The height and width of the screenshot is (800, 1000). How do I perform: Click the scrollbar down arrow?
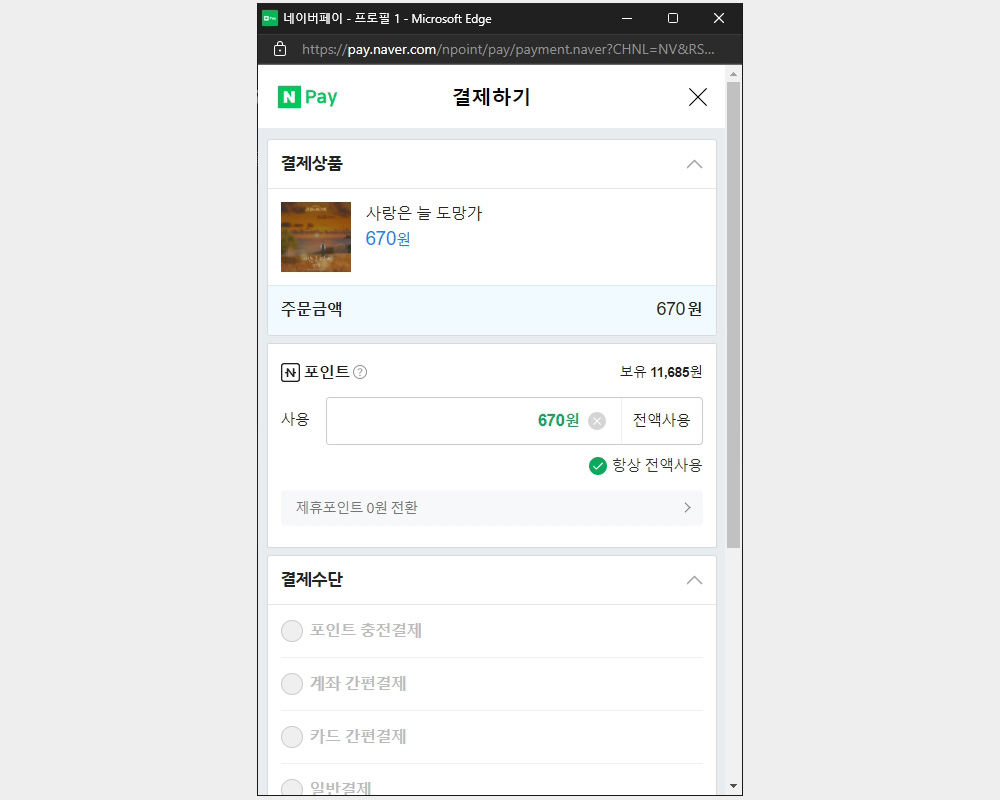coord(733,786)
